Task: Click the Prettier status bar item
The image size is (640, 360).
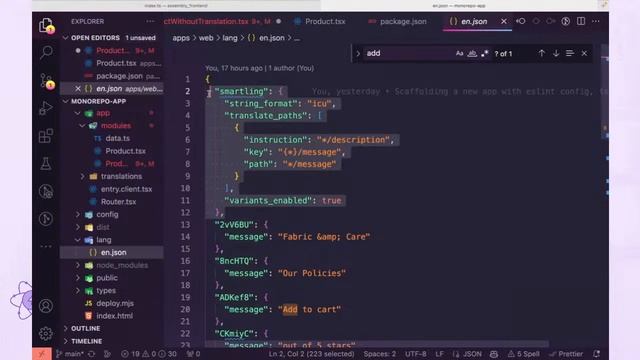Action: (566, 354)
